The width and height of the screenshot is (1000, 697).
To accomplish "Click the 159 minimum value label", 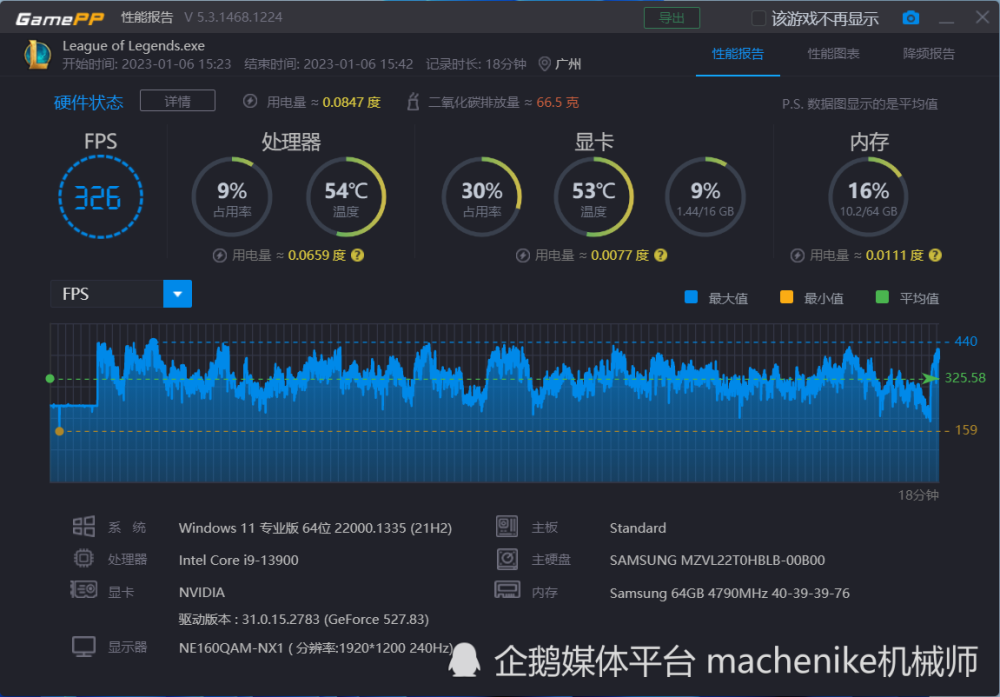I will click(966, 430).
